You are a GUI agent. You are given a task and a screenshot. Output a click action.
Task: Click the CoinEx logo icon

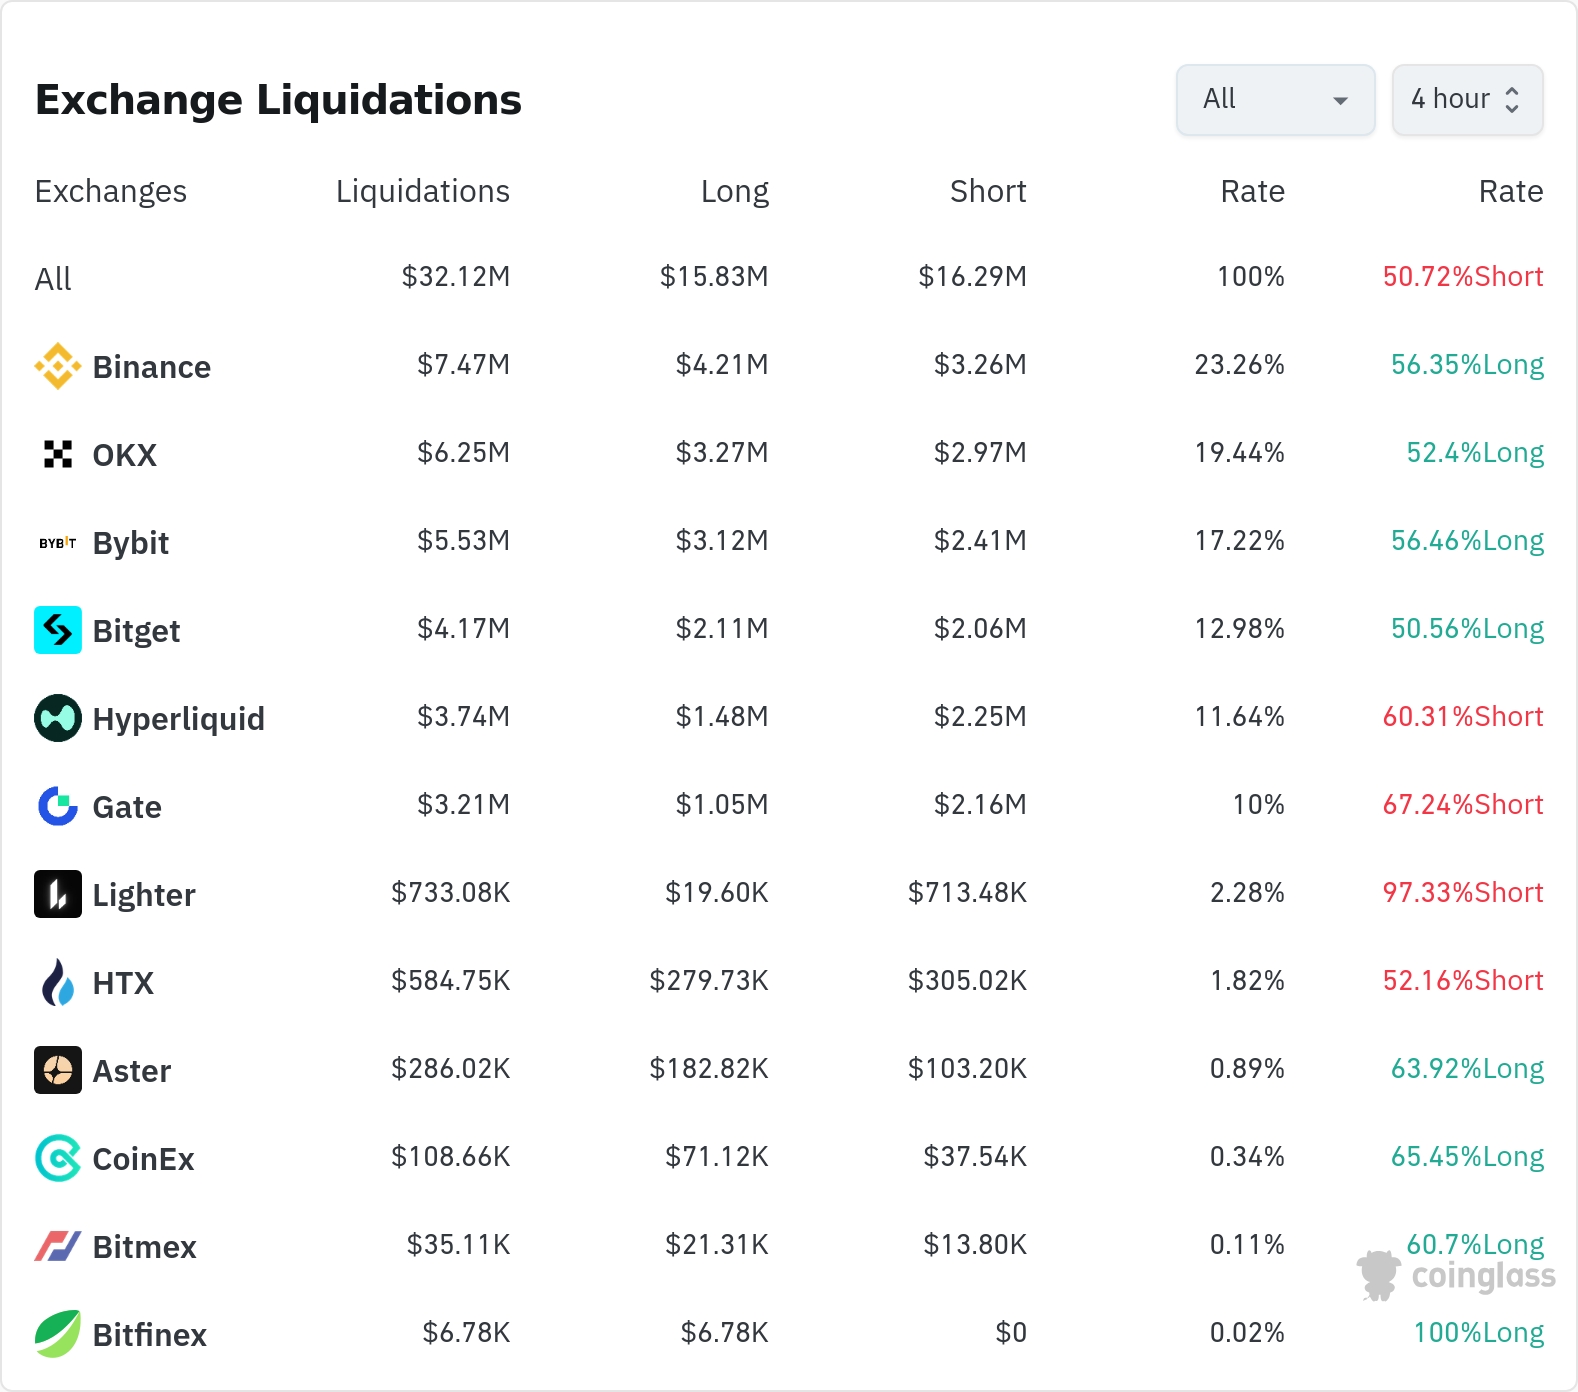pos(58,1158)
